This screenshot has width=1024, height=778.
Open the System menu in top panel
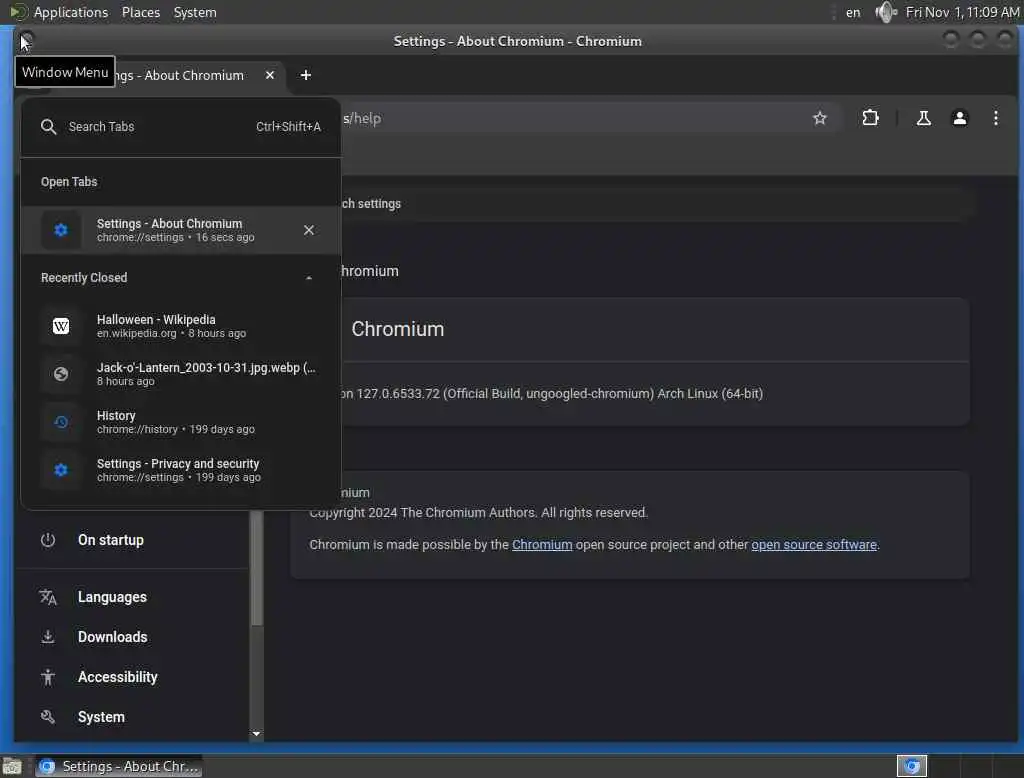coord(195,12)
